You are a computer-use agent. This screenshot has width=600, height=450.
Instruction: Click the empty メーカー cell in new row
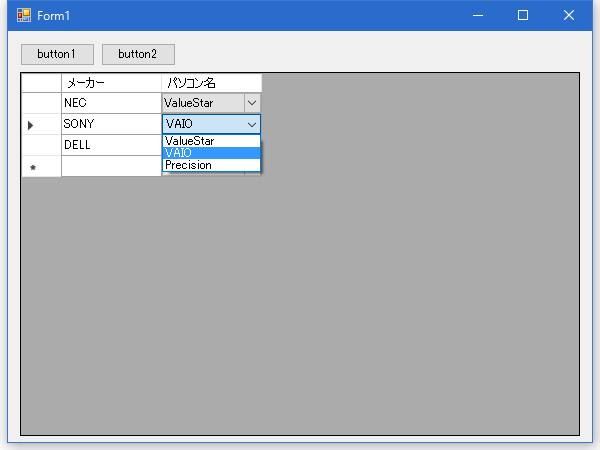111,167
